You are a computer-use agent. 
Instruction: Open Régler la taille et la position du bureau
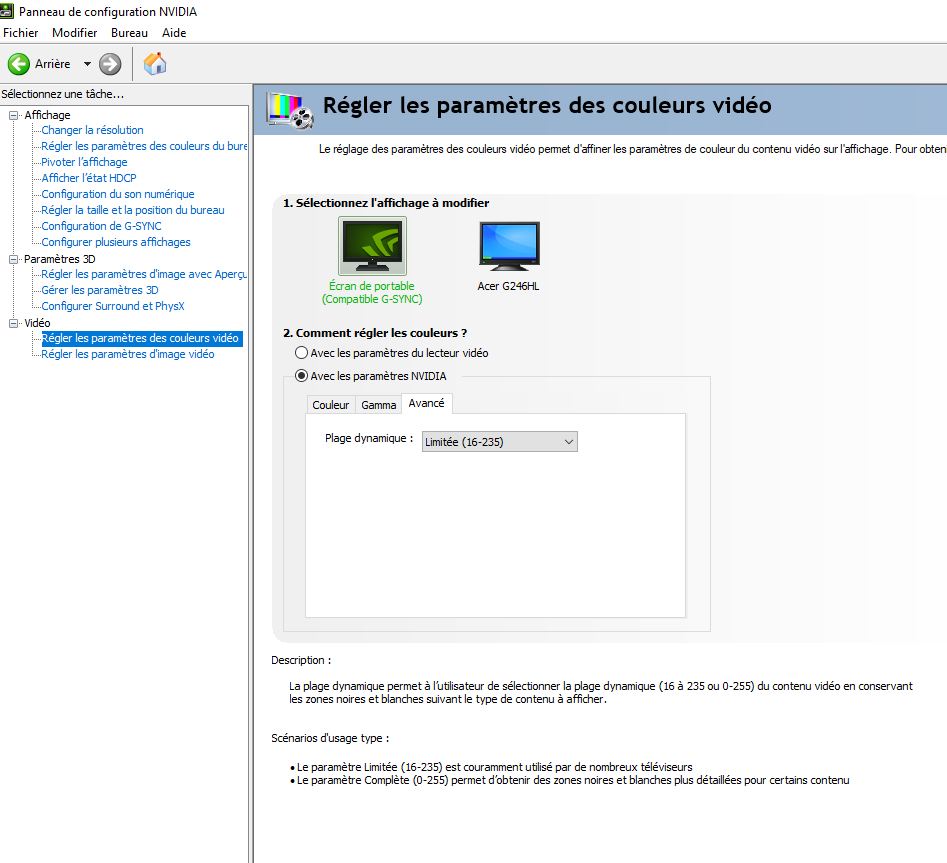pos(133,210)
